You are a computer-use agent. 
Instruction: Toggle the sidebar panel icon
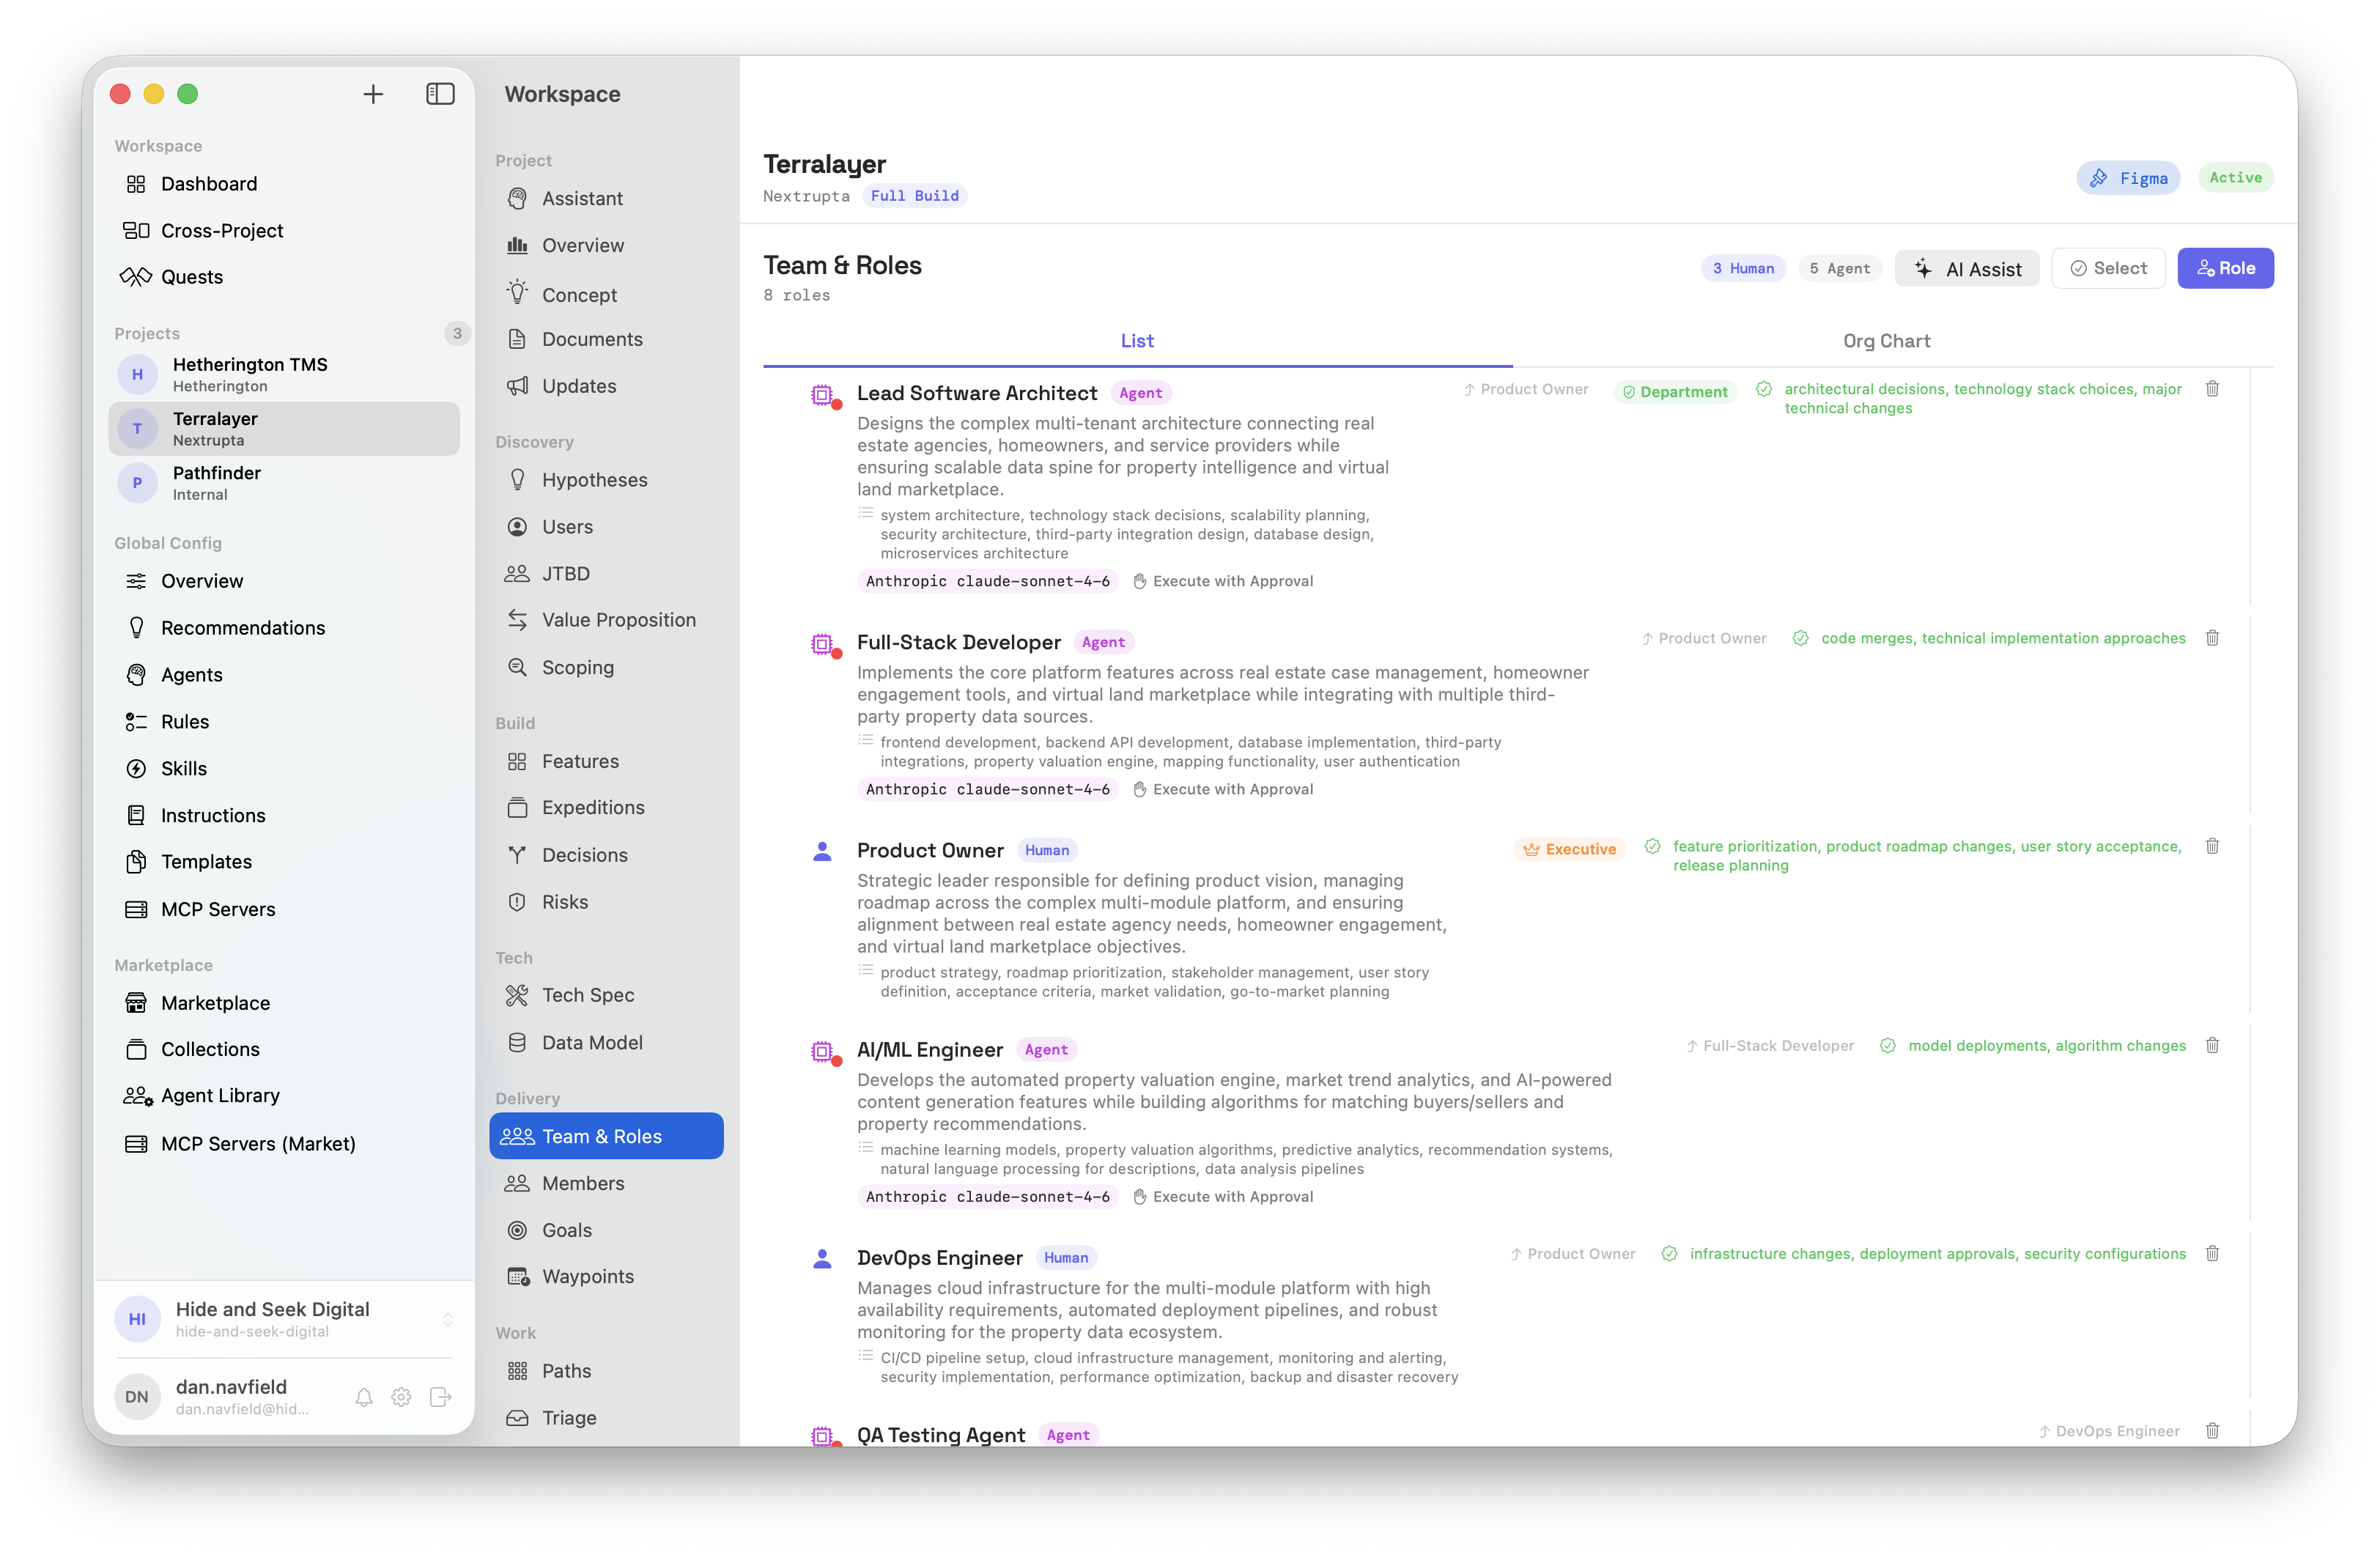pyautogui.click(x=440, y=94)
